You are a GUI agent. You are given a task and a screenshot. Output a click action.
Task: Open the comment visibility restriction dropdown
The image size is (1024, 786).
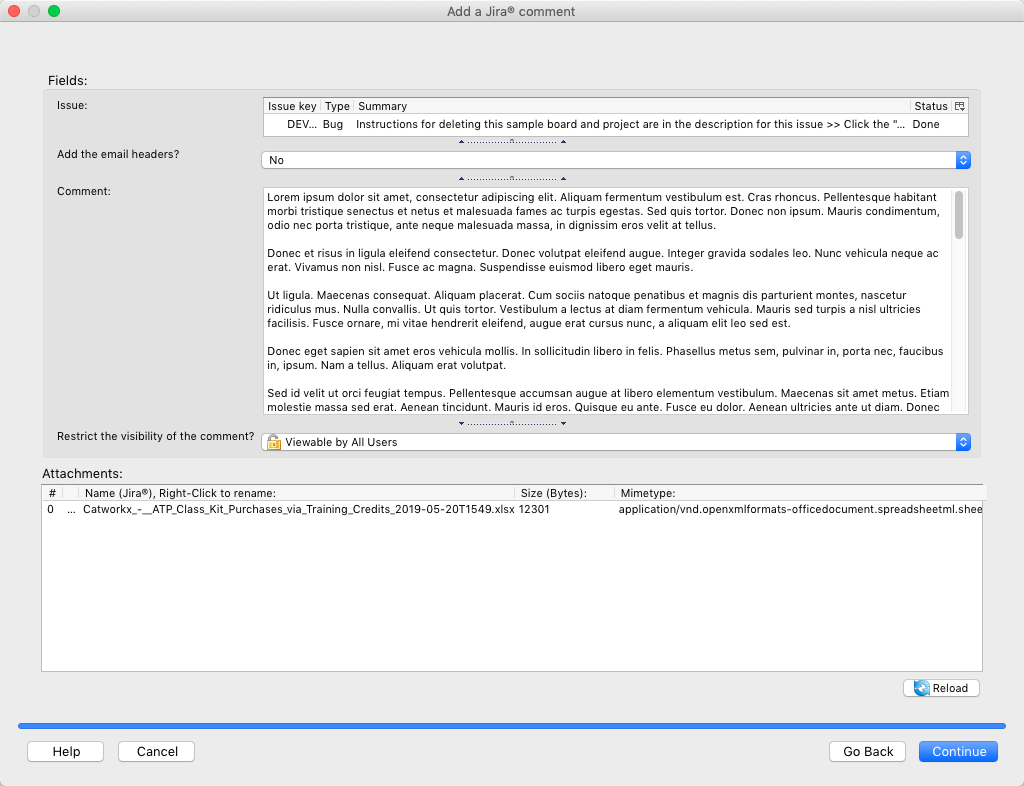tap(615, 442)
